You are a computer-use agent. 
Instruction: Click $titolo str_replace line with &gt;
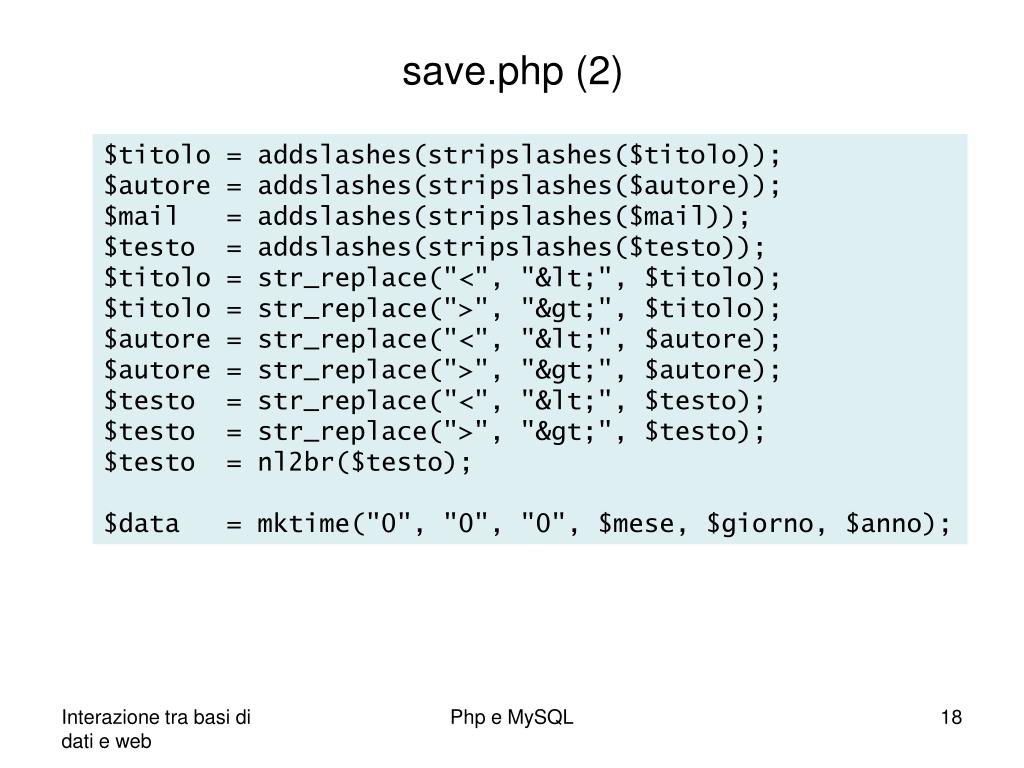click(x=442, y=309)
